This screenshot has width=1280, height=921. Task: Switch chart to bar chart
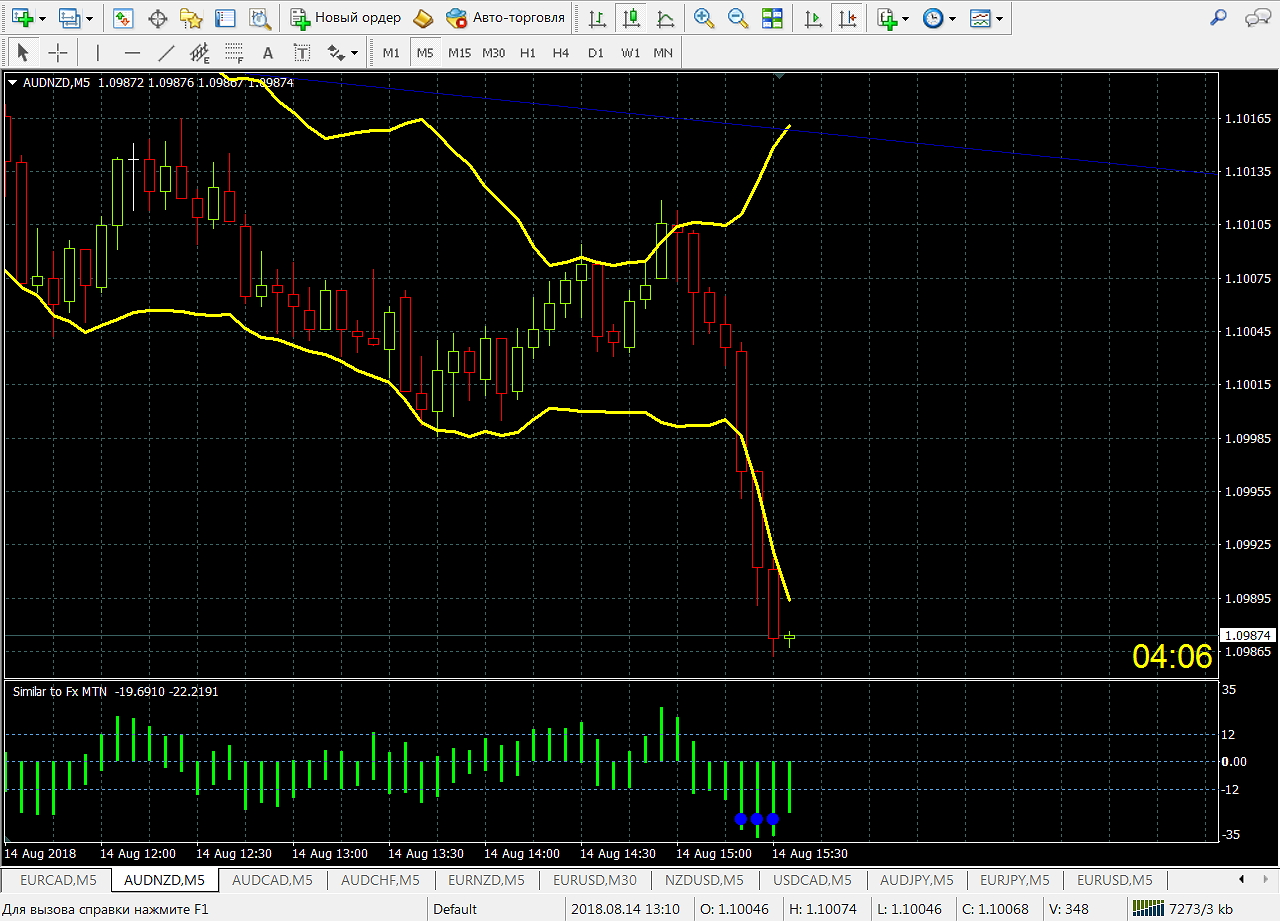click(x=597, y=18)
